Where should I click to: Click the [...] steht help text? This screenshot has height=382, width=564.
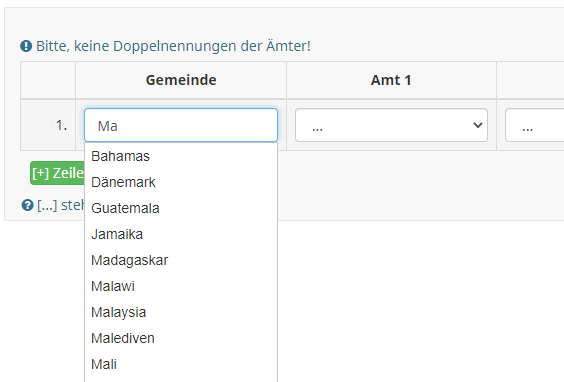(60, 205)
